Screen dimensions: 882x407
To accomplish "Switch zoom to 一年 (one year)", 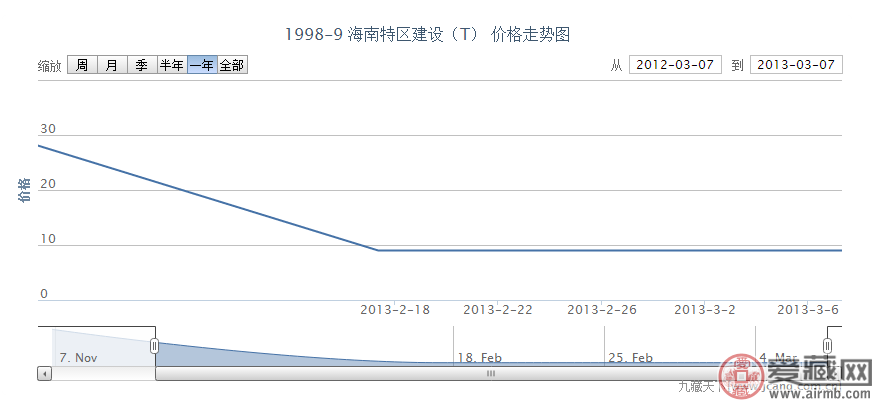I will pos(202,65).
